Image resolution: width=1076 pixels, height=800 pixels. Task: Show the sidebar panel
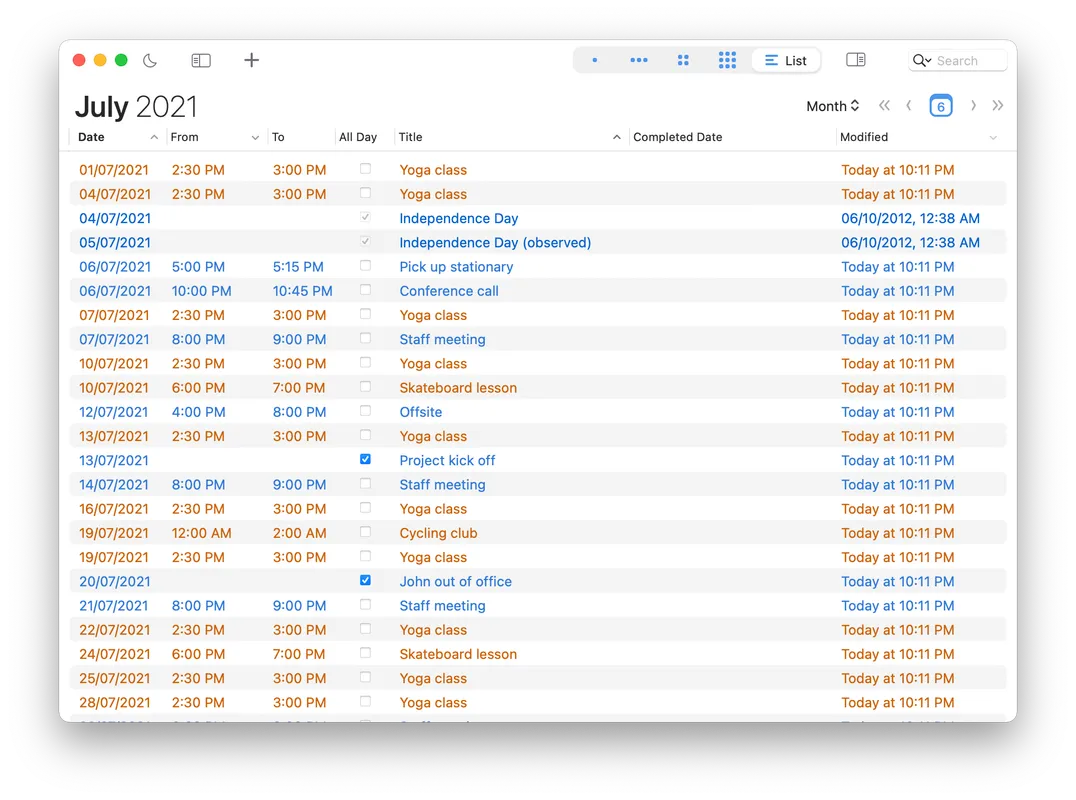tap(200, 60)
